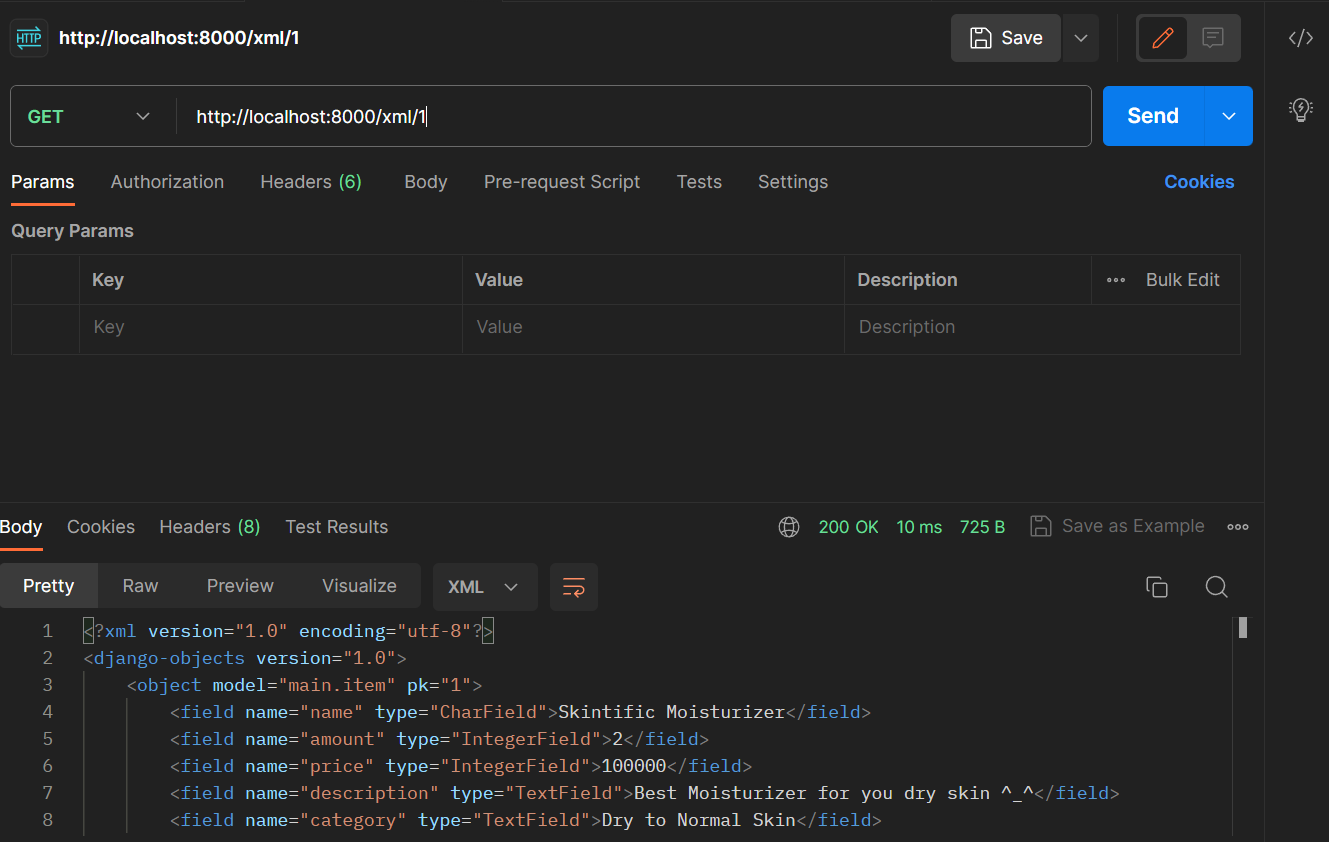Image resolution: width=1329 pixels, height=842 pixels.
Task: Open the Test Results tab
Action: point(336,526)
